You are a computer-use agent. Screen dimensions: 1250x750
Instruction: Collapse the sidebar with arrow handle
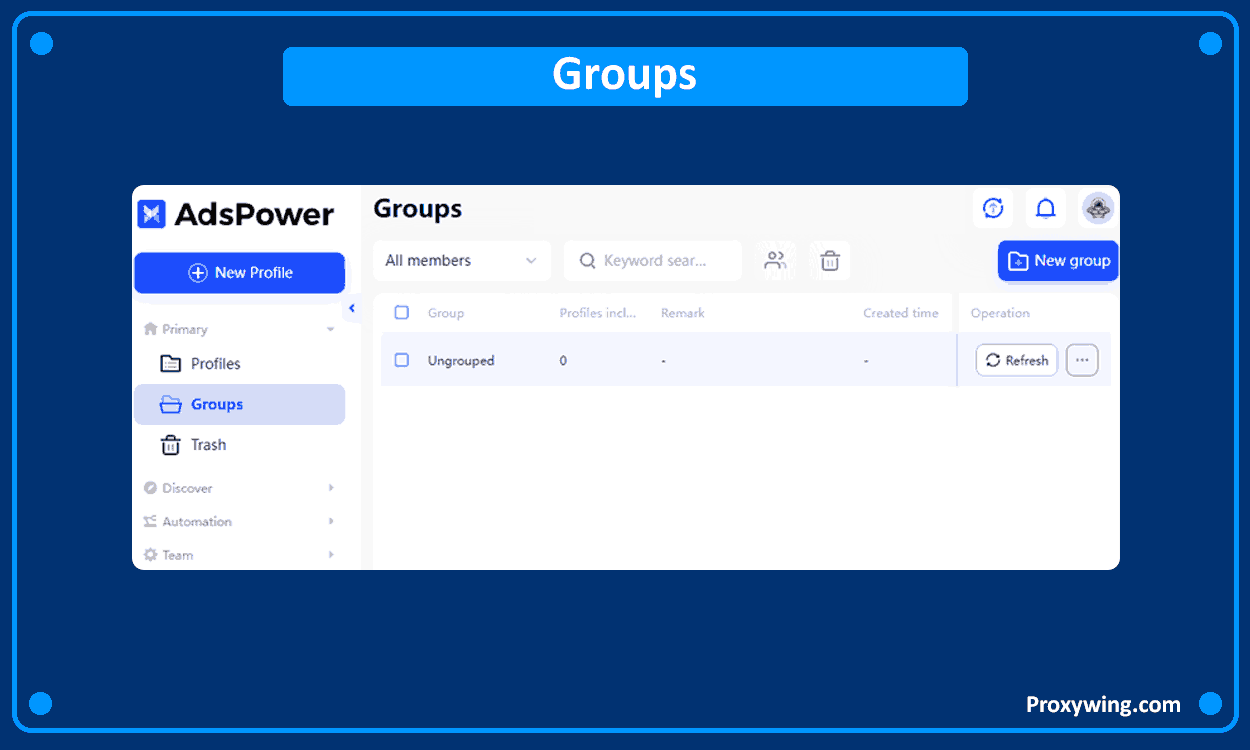tap(351, 309)
